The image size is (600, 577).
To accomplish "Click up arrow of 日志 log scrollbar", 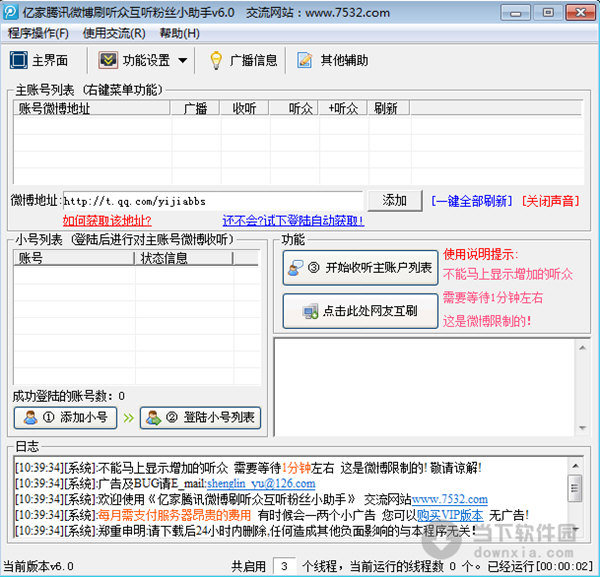I will click(x=575, y=466).
